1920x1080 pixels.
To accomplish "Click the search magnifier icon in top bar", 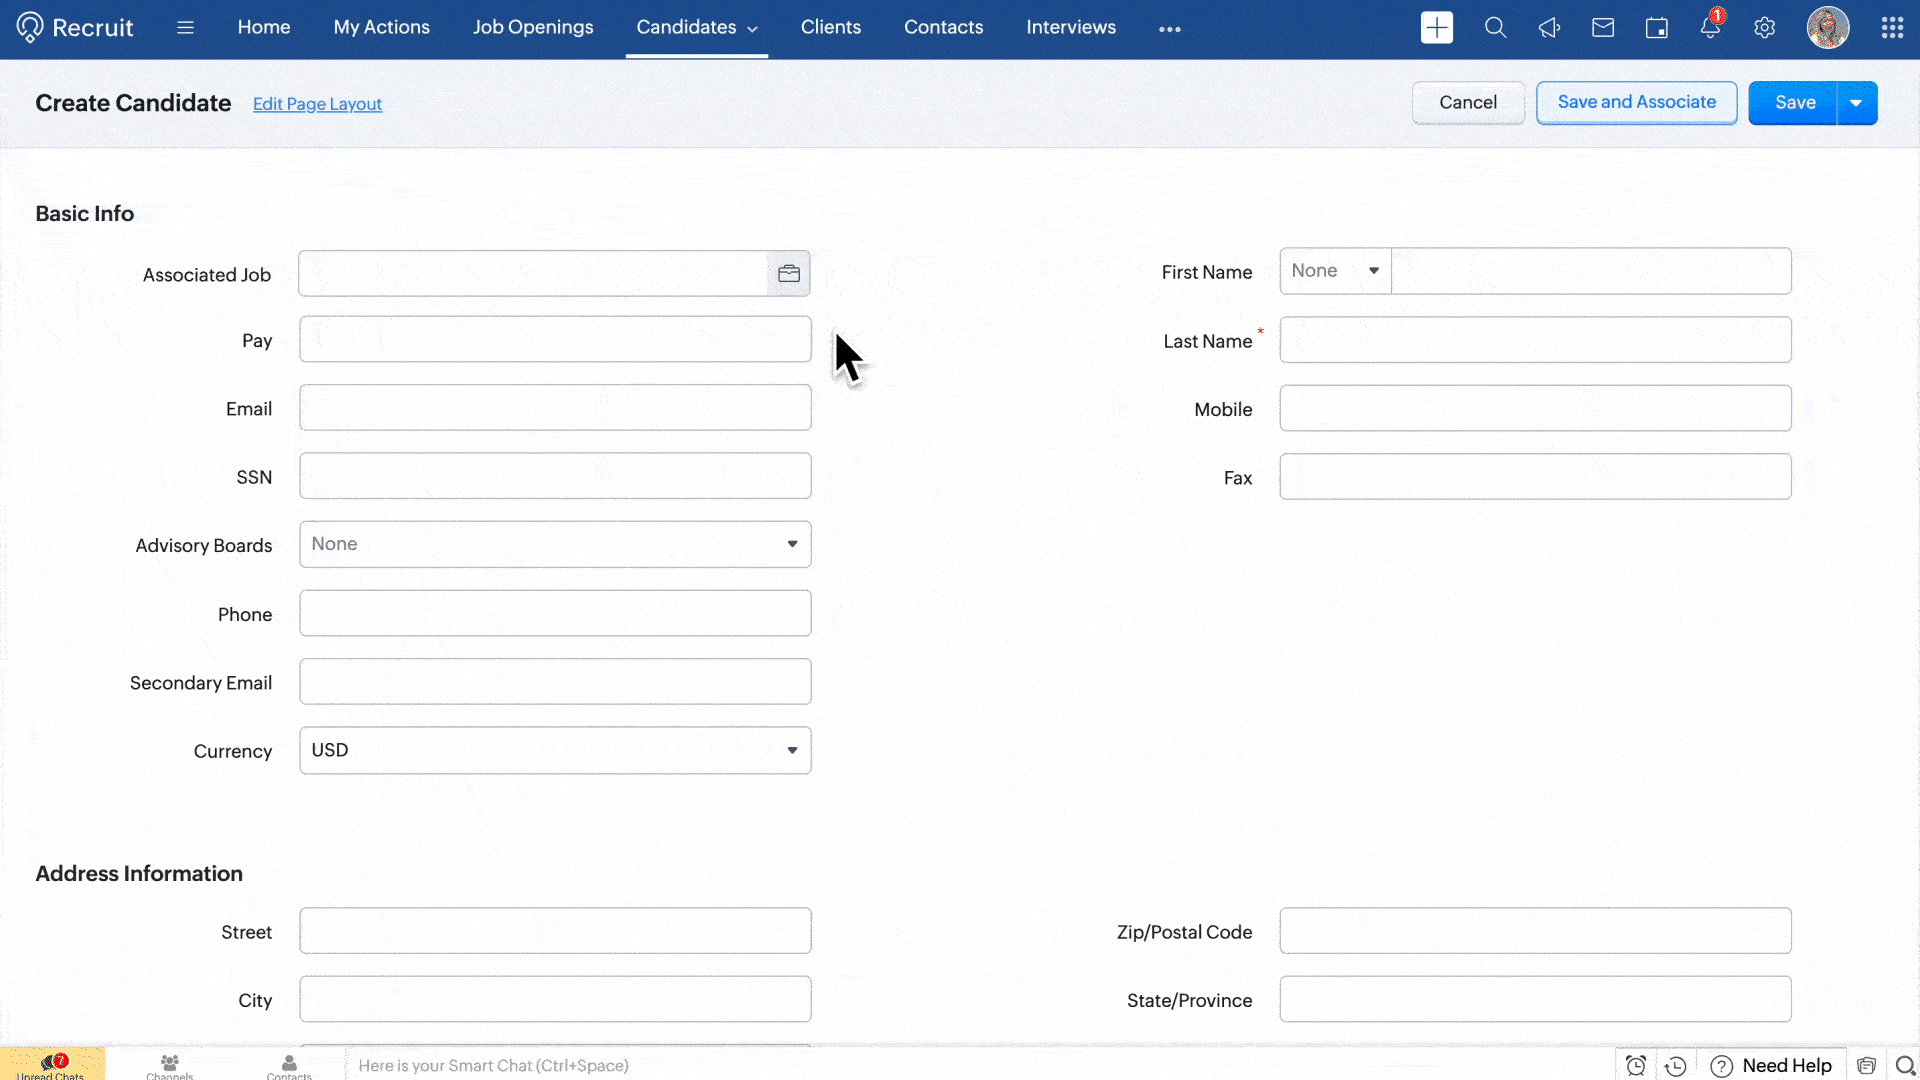I will [x=1495, y=28].
